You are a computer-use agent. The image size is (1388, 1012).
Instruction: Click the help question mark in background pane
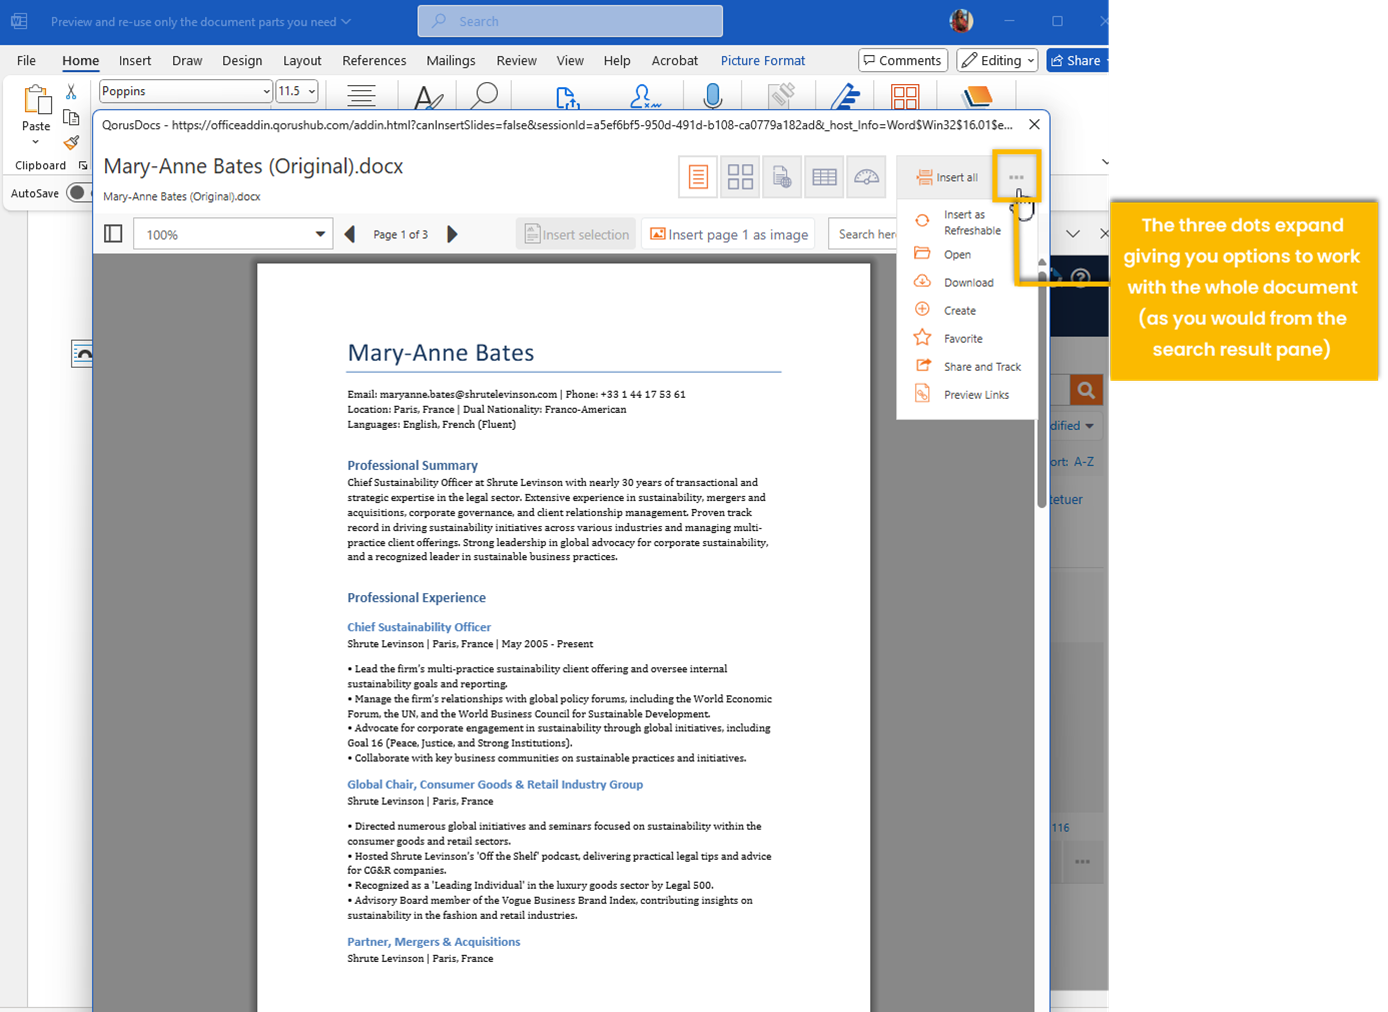tap(1080, 277)
